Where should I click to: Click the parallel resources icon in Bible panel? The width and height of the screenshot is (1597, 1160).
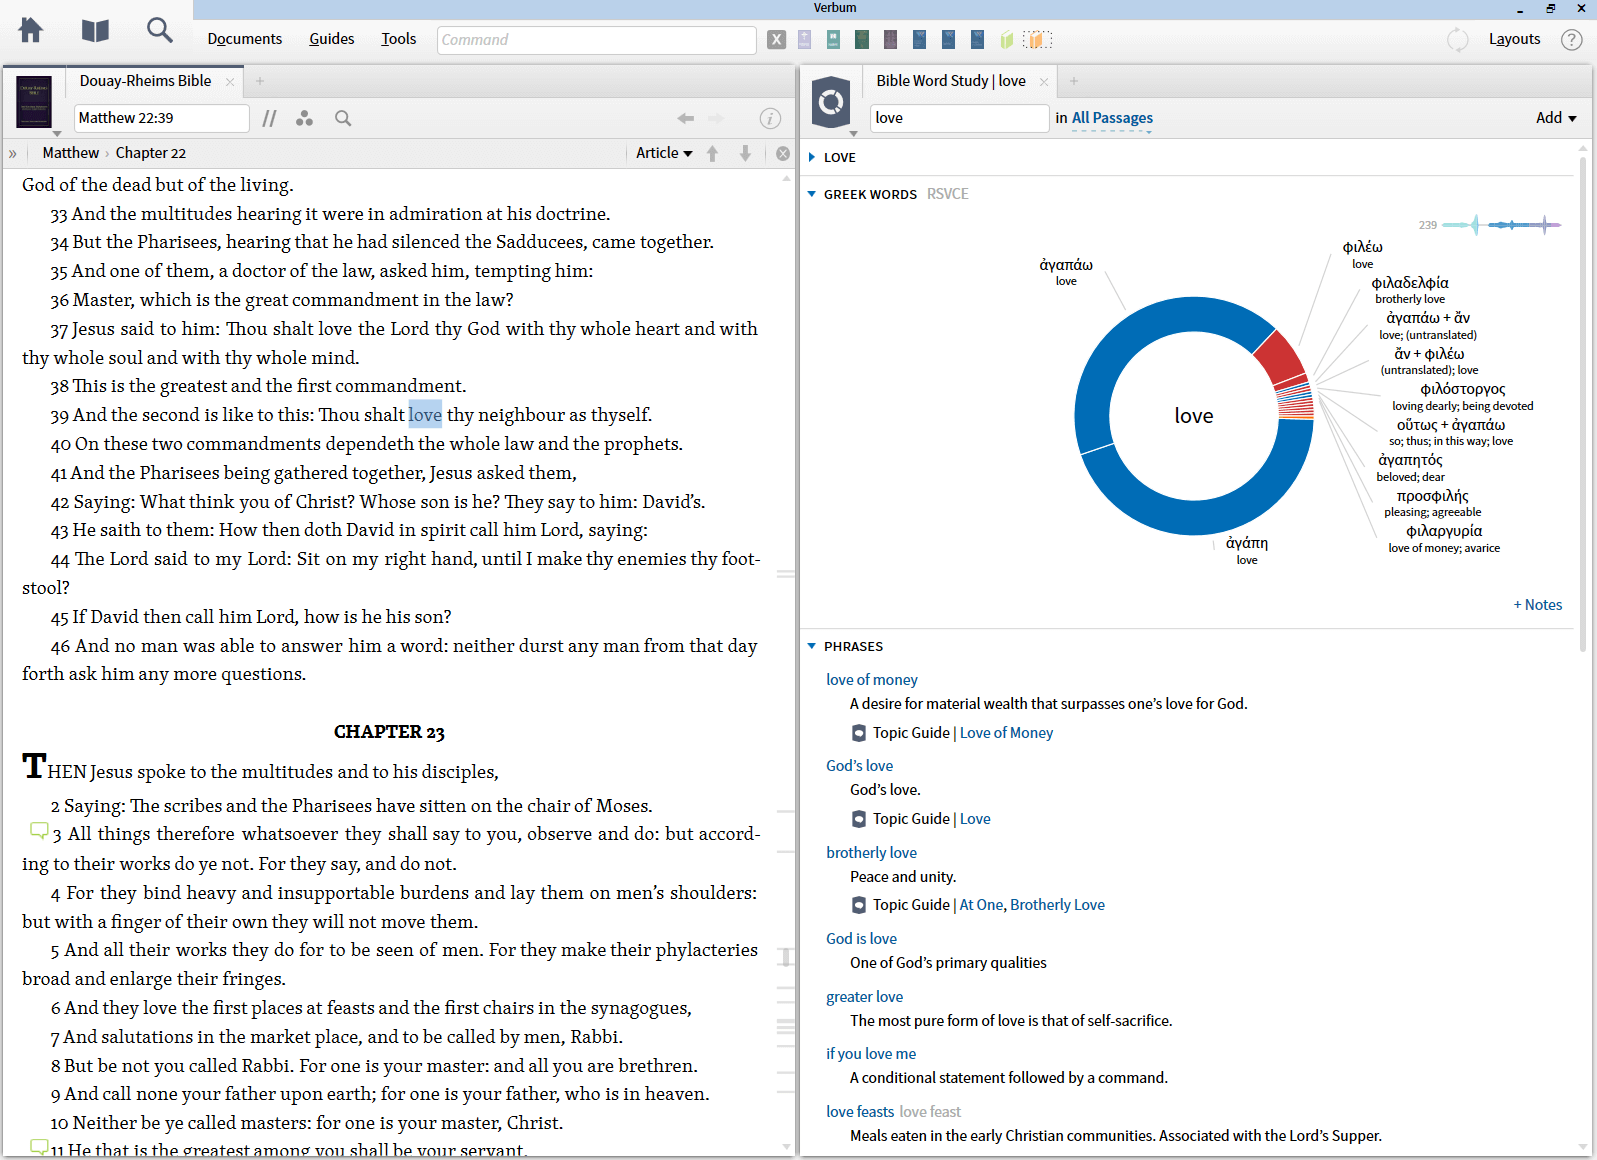[x=269, y=119]
